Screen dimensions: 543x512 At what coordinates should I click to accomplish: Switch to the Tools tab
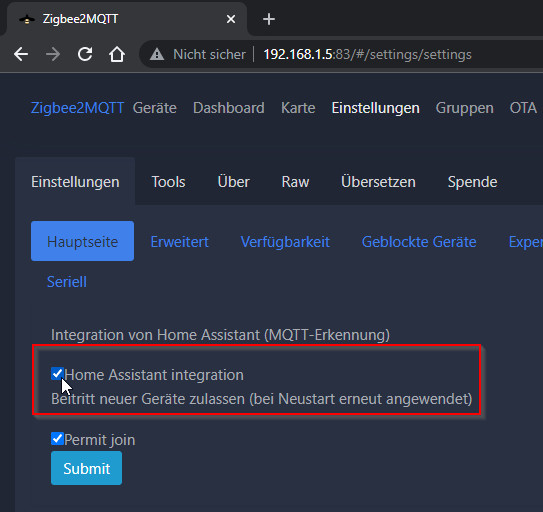click(x=168, y=182)
